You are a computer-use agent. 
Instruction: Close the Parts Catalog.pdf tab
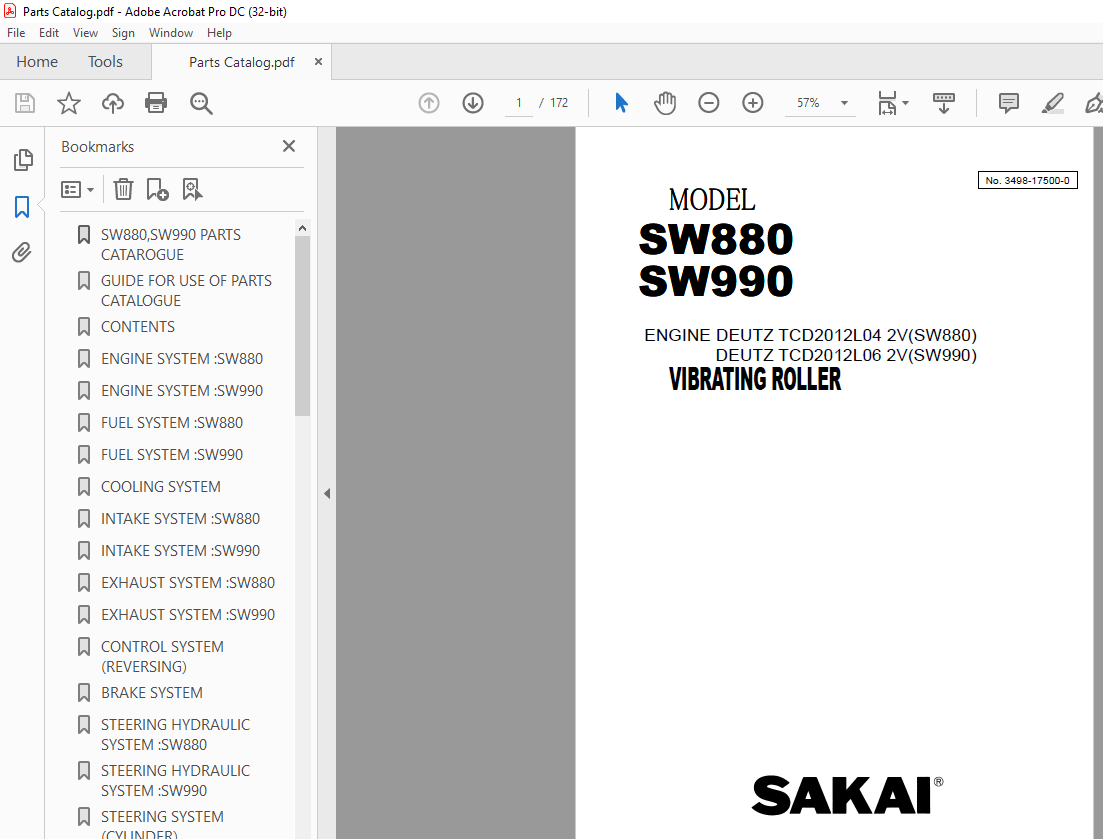[318, 62]
